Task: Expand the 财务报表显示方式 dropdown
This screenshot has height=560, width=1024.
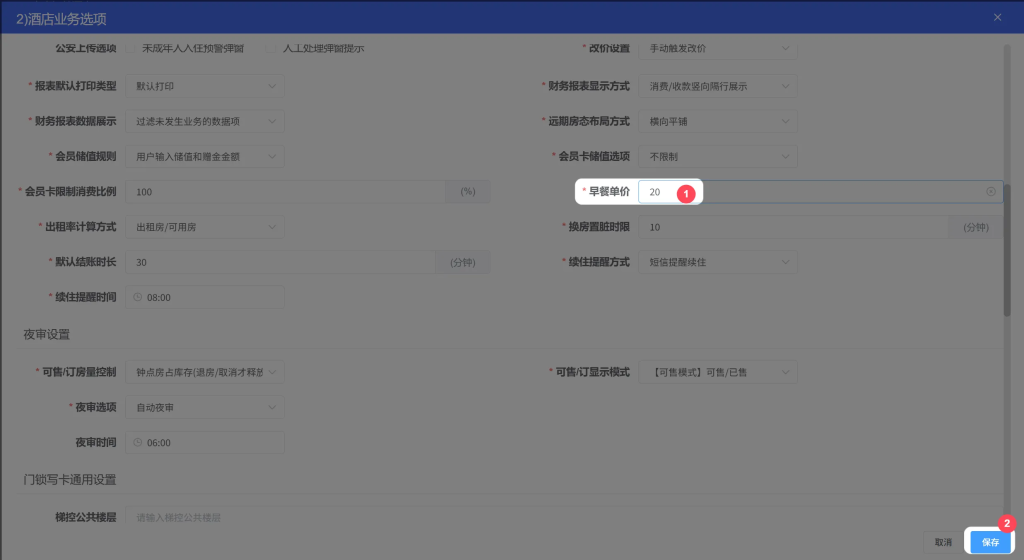Action: point(718,86)
